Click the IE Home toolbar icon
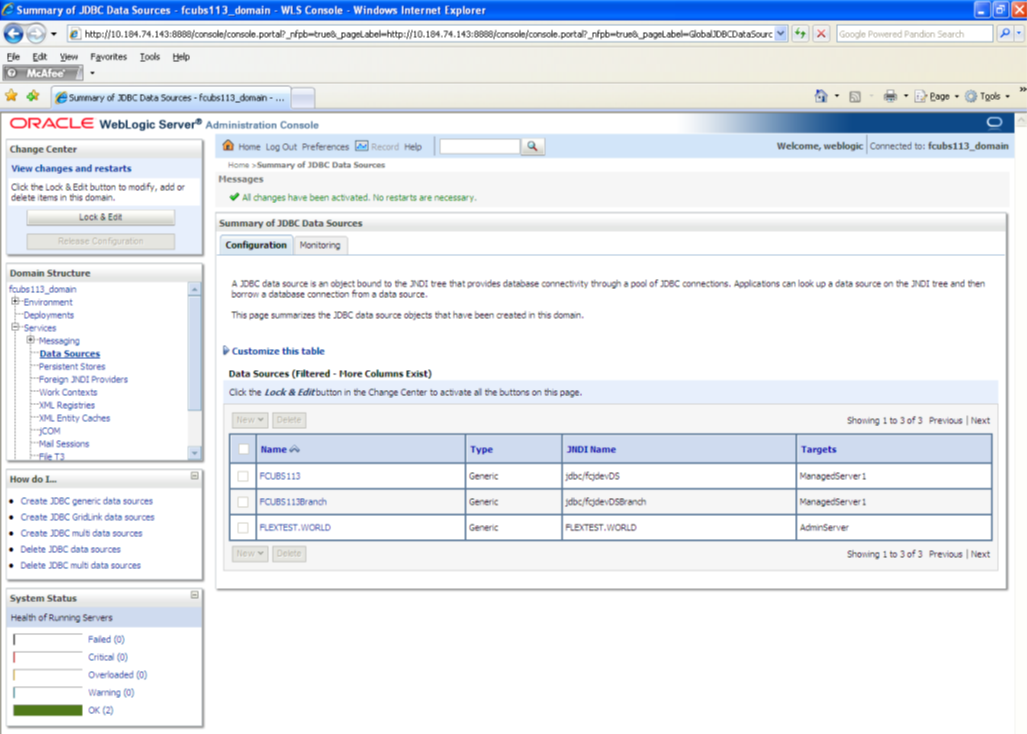This screenshot has height=734, width=1027. click(x=821, y=96)
